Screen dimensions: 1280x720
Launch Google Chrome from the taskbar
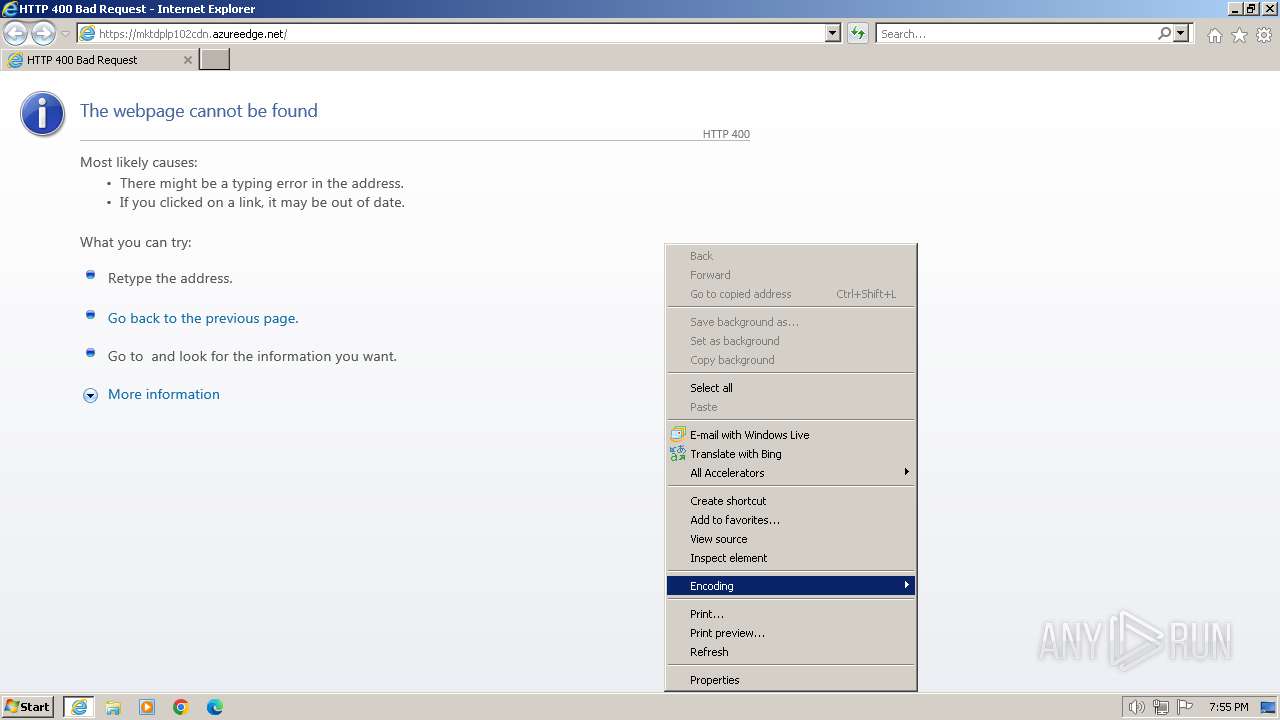click(181, 707)
